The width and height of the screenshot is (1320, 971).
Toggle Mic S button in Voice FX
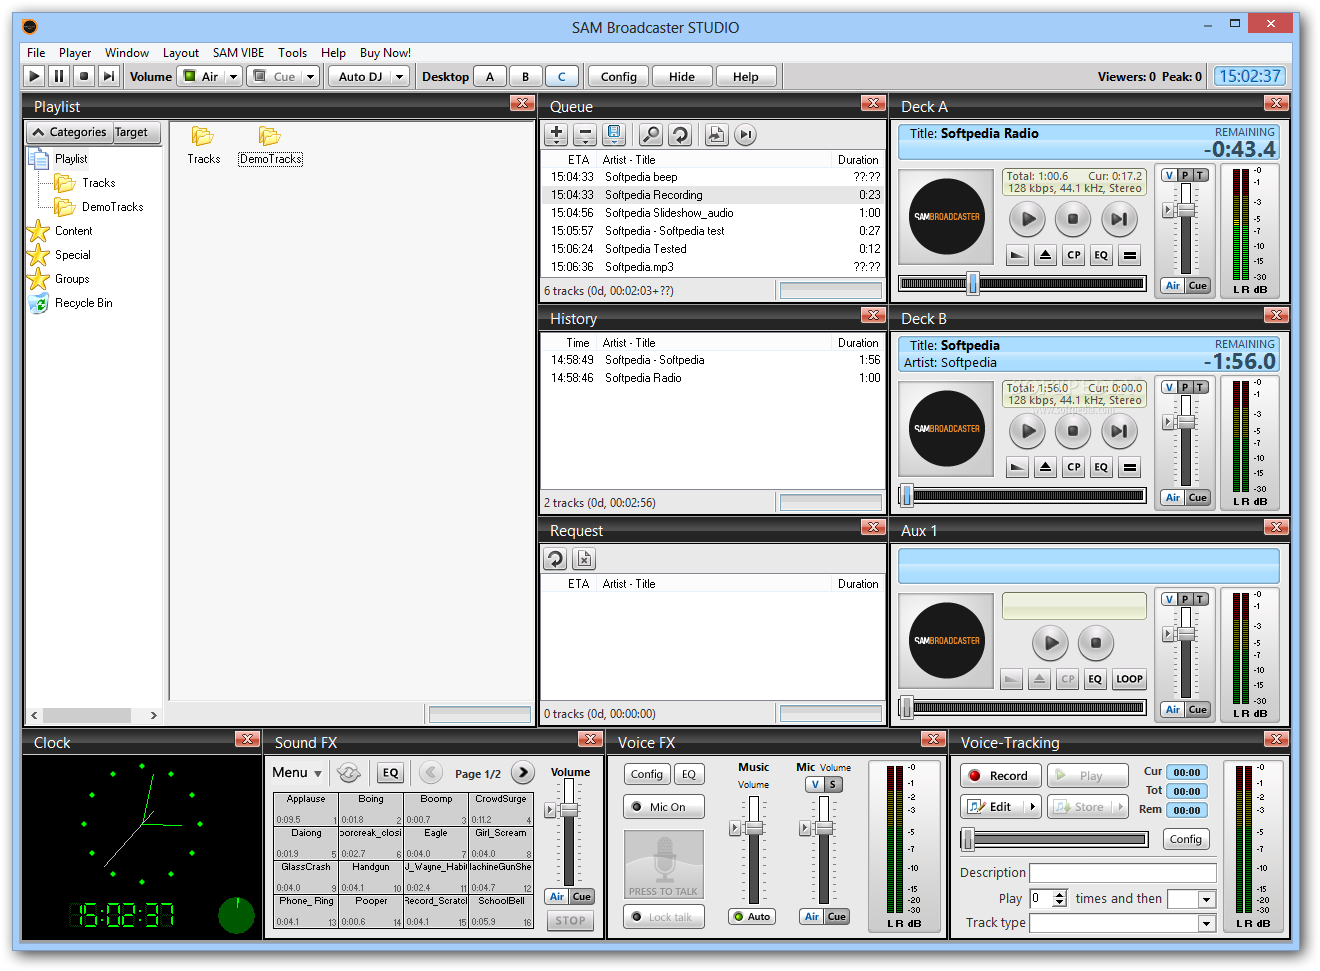coord(833,784)
